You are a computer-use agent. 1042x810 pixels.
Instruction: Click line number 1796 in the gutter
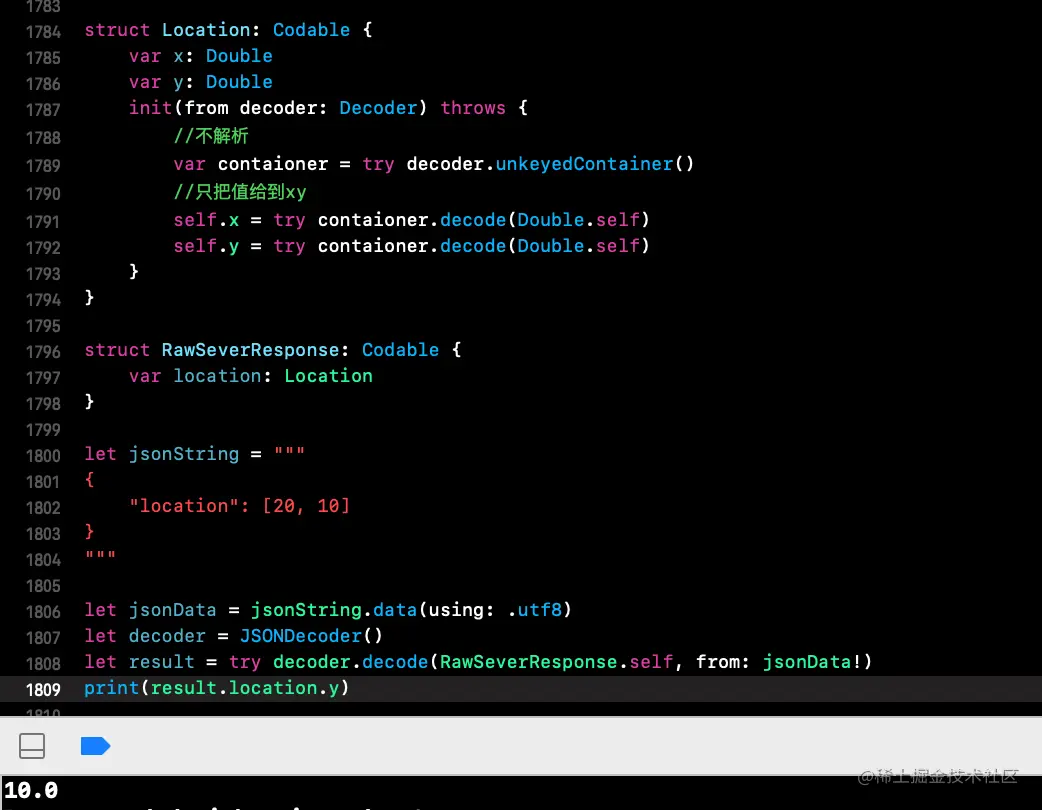pyautogui.click(x=43, y=352)
